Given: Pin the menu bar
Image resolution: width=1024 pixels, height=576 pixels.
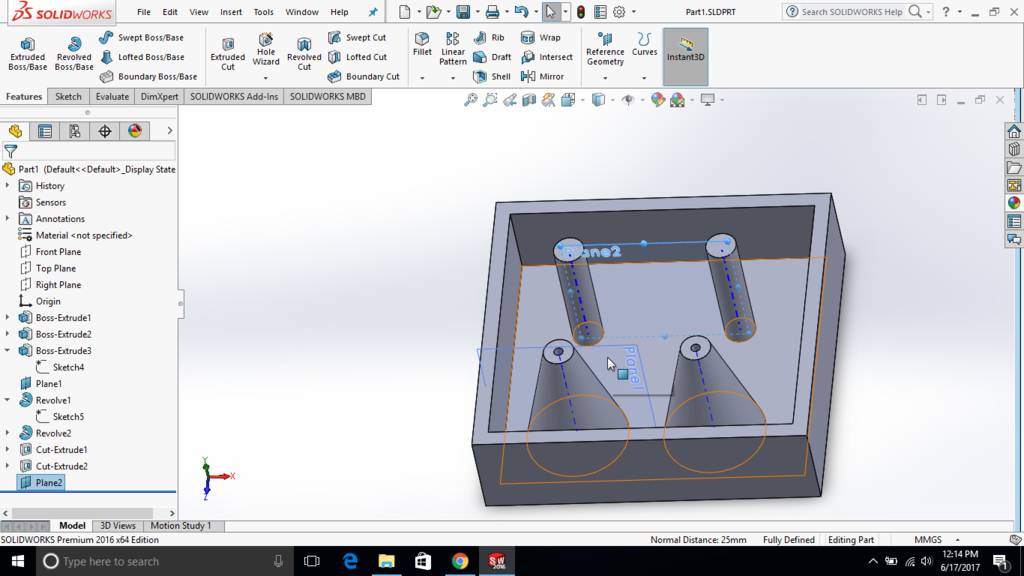Looking at the screenshot, I should 373,12.
